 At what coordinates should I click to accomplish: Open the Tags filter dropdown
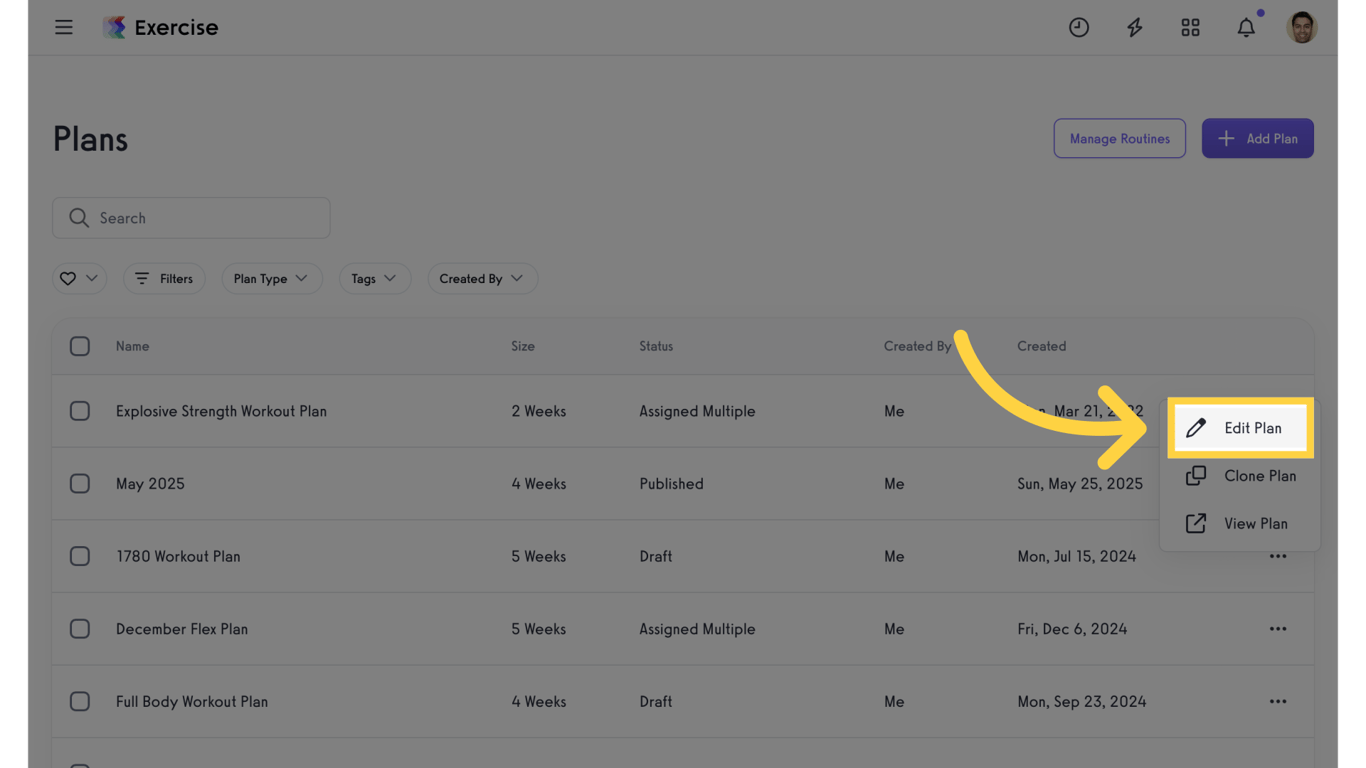[x=374, y=279]
